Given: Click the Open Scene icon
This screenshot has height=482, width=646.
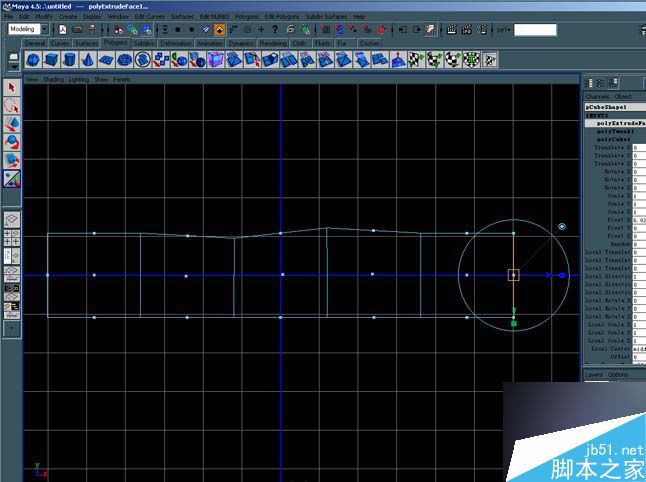Looking at the screenshot, I should click(77, 29).
